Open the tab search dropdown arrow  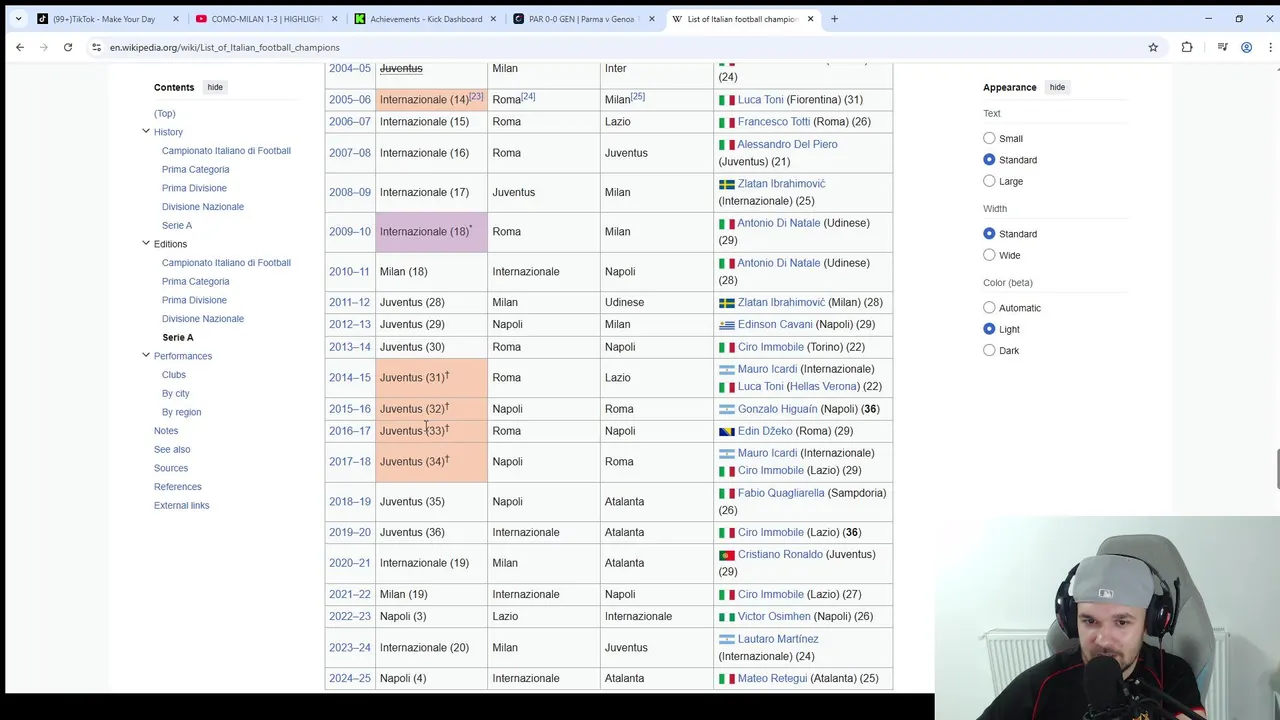tap(18, 19)
